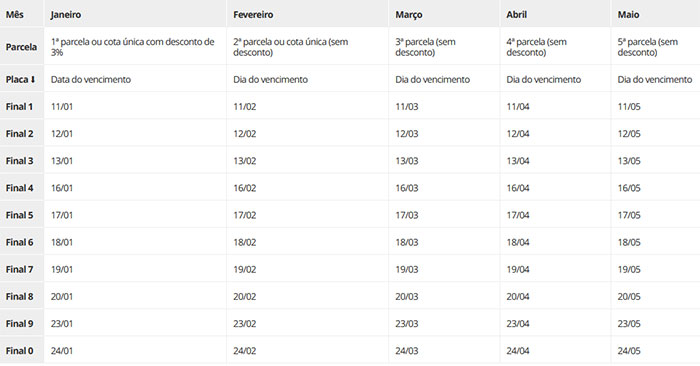This screenshot has width=700, height=366.
Task: Click the Final 1 row label
Action: point(19,107)
